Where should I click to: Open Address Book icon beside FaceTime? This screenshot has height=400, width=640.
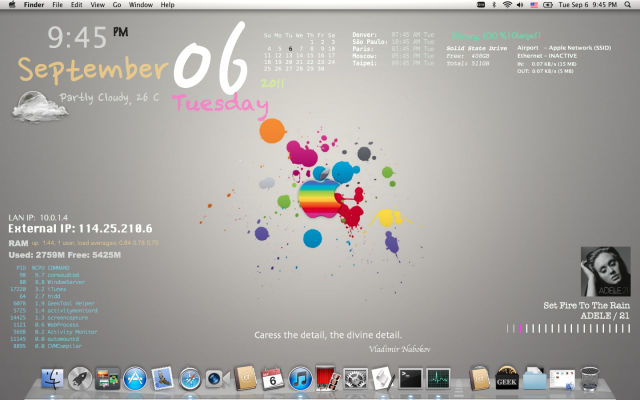245,378
